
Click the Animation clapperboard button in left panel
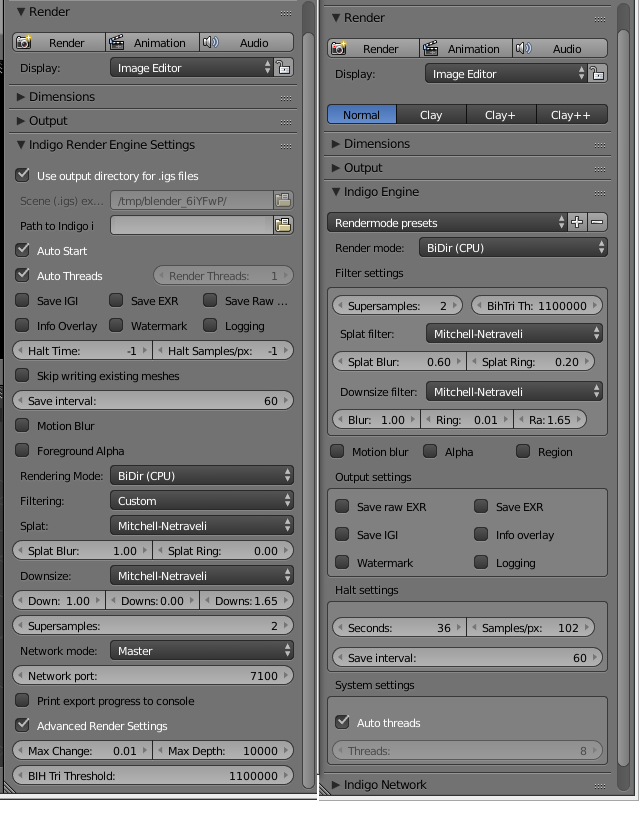[x=152, y=43]
